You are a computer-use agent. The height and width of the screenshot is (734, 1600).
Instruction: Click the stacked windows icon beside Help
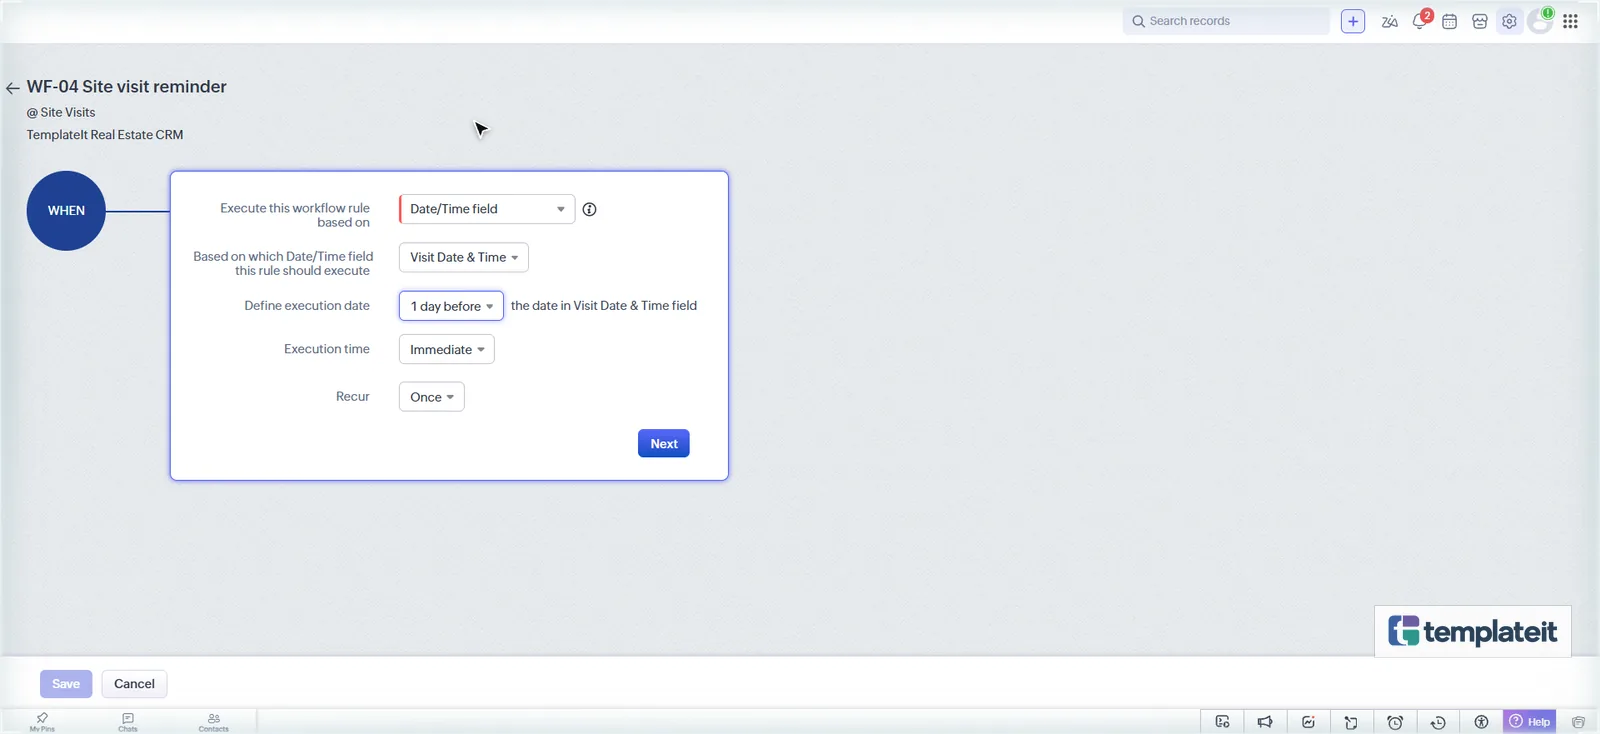(x=1578, y=722)
